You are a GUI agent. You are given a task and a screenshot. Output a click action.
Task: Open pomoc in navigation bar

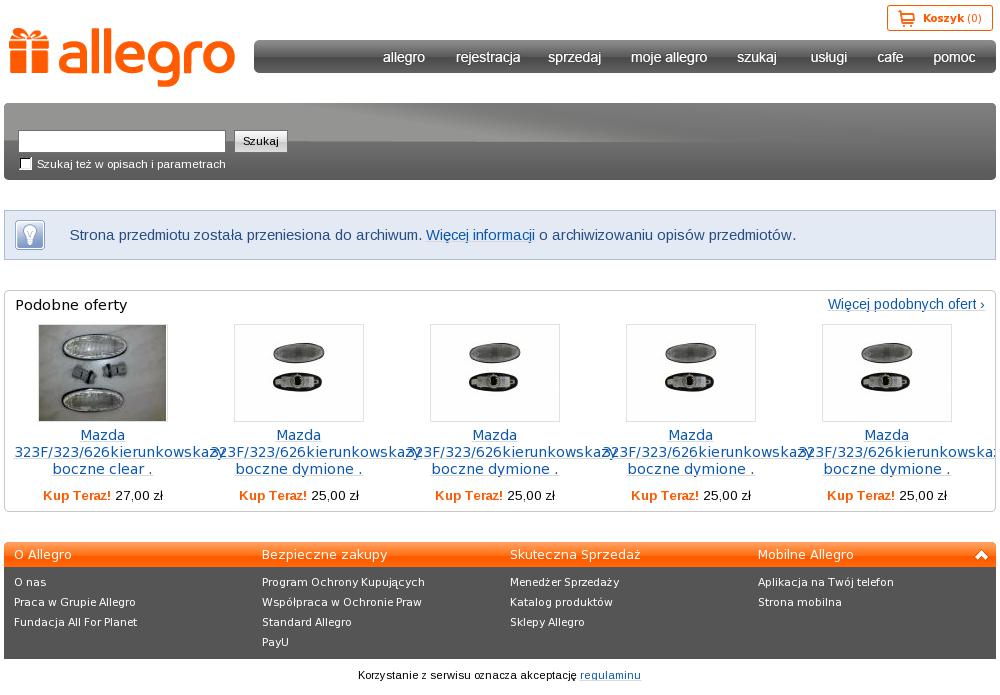(954, 57)
